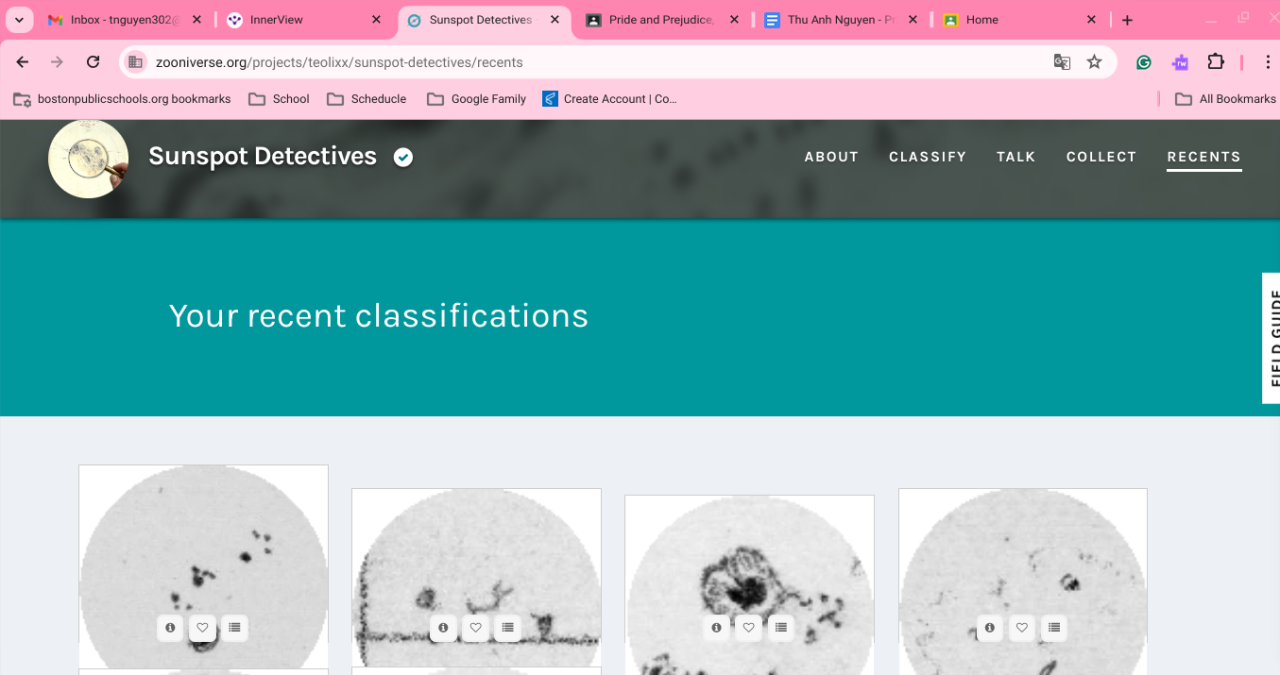This screenshot has height=675, width=1280.
Task: Close the Home tab
Action: pos(1091,20)
